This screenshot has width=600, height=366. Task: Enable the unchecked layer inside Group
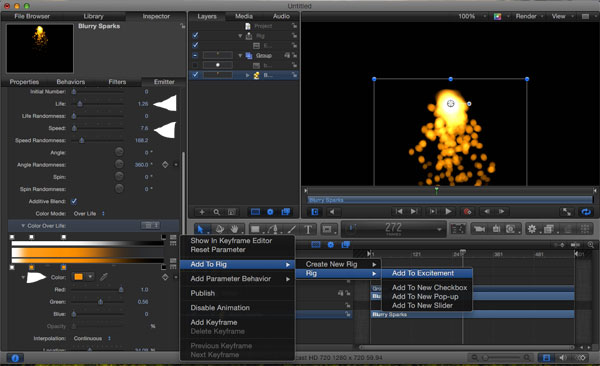pos(195,65)
